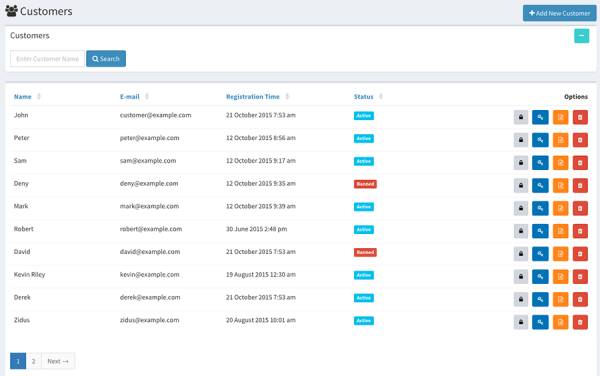Click email customer@example.com
The height and width of the screenshot is (376, 600).
point(155,115)
